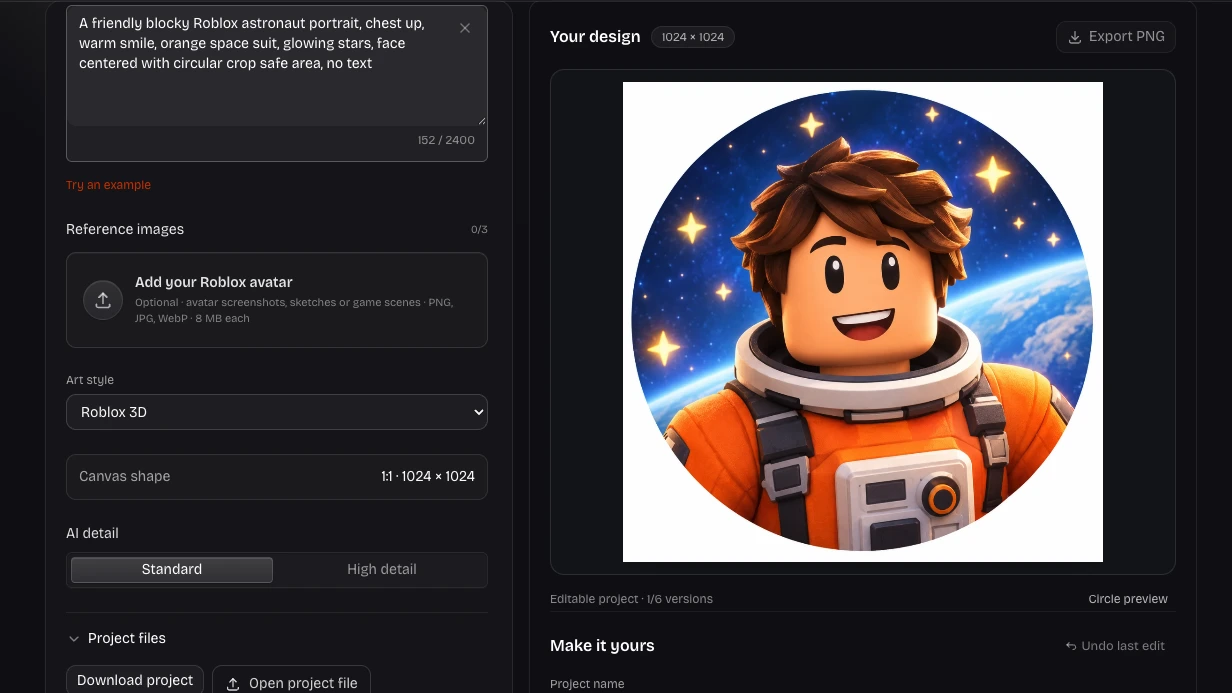Click the upload icon in Open project file
Screen dimensions: 1232x693
pos(233,684)
